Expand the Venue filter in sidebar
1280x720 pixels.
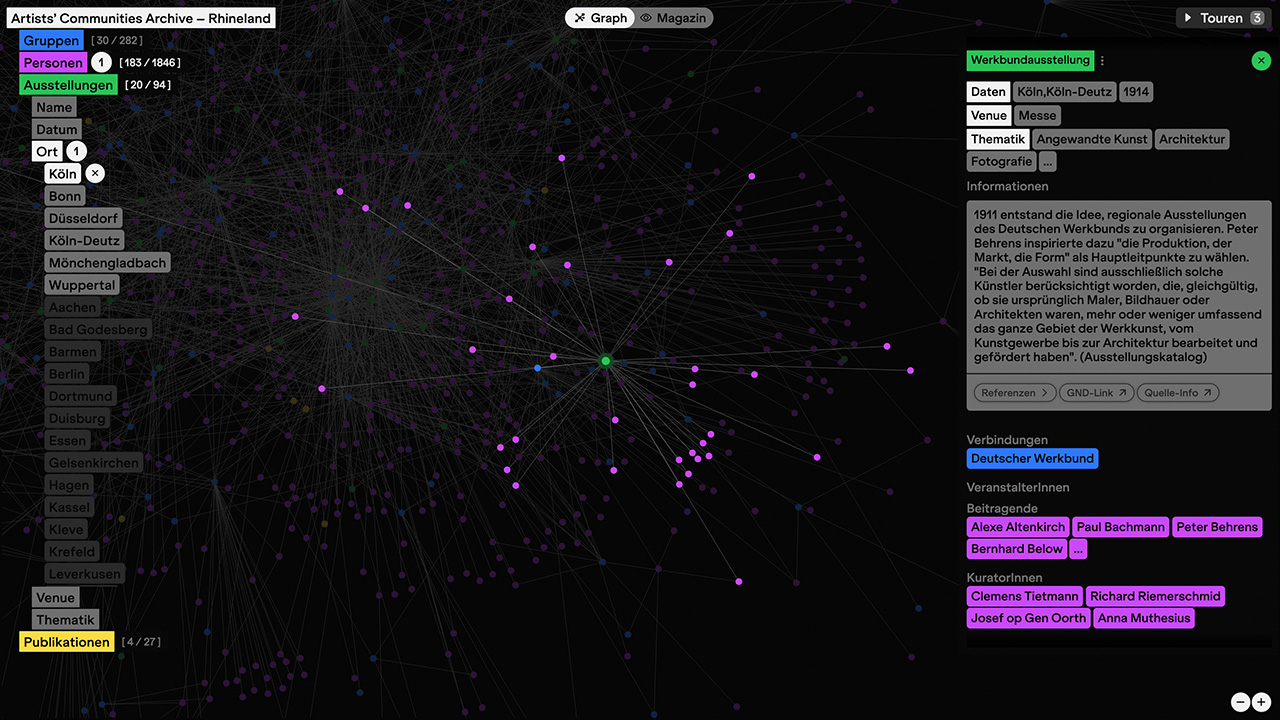(x=55, y=598)
